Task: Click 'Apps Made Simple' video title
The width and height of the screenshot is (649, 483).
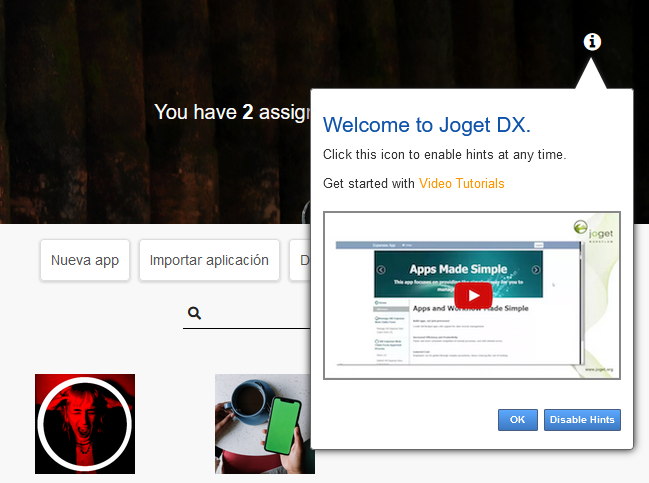Action: (458, 269)
